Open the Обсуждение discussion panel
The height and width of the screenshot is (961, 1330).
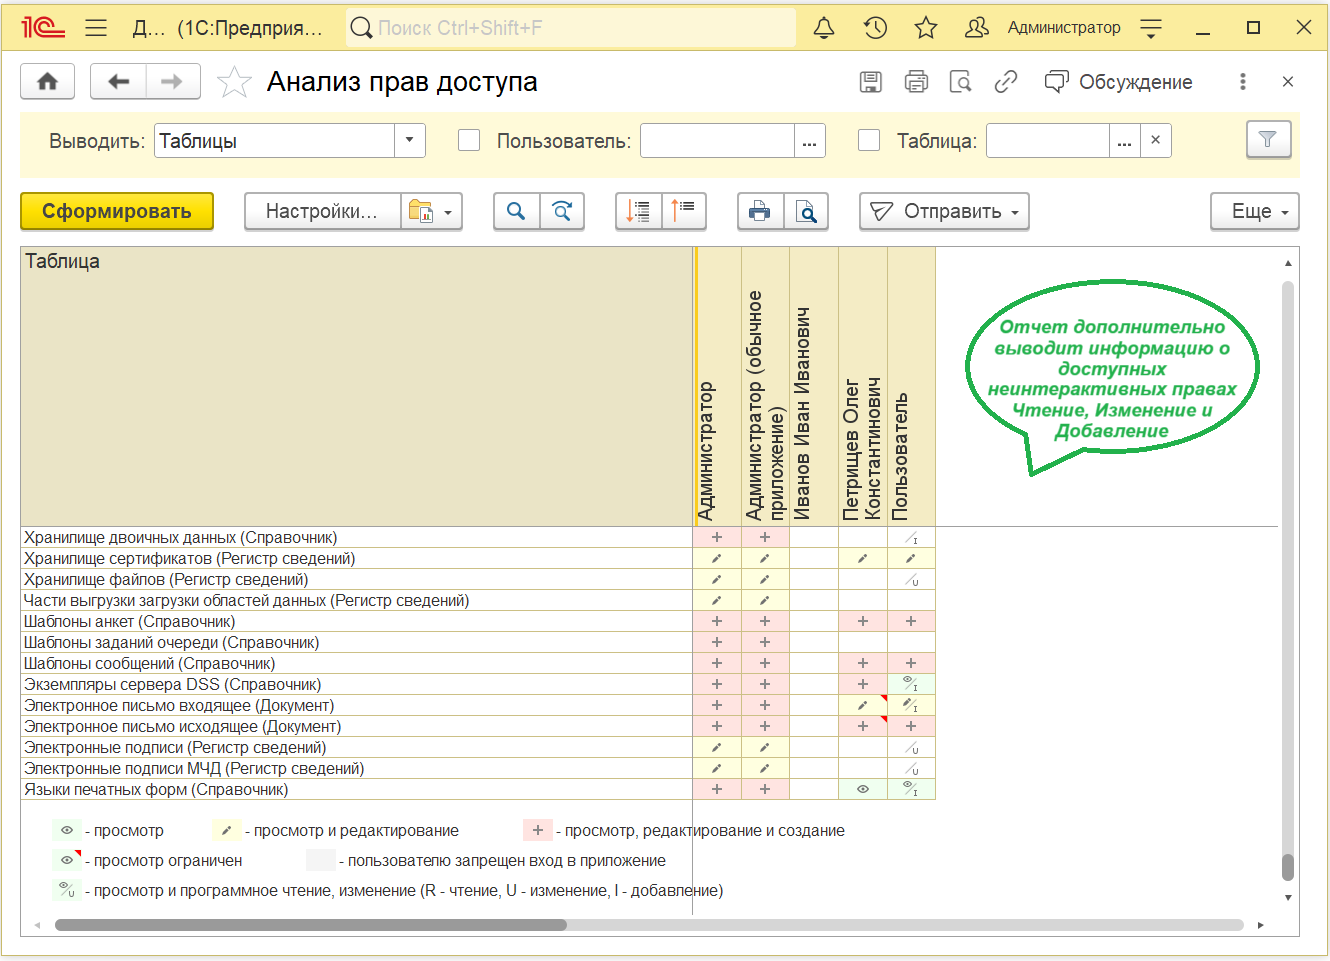[1118, 82]
